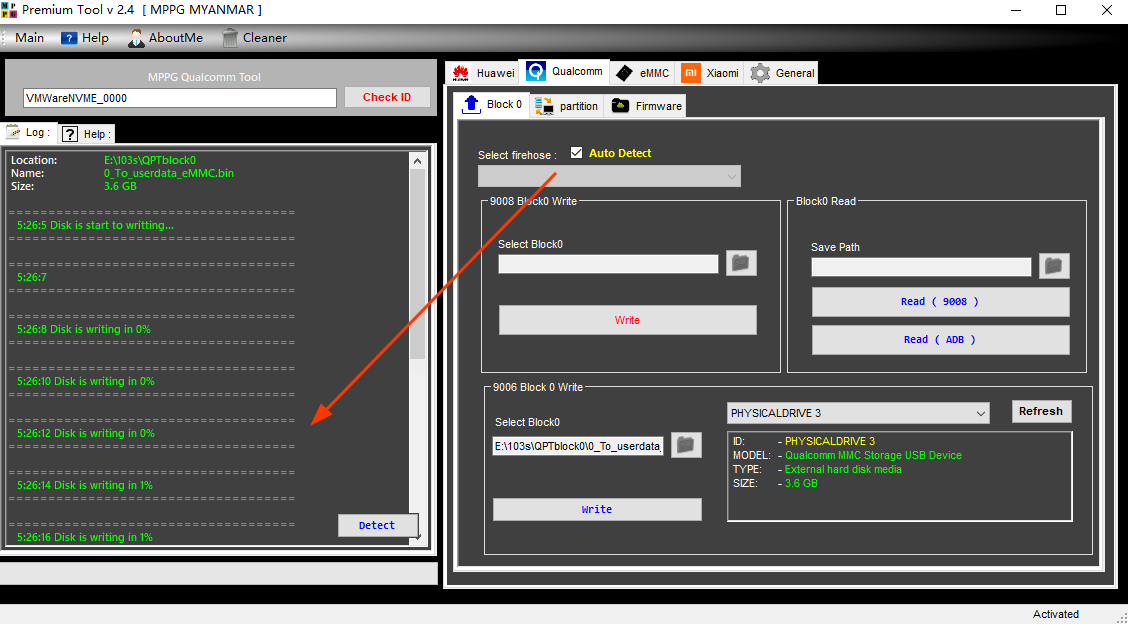Select the partition sub-tab

[x=566, y=106]
